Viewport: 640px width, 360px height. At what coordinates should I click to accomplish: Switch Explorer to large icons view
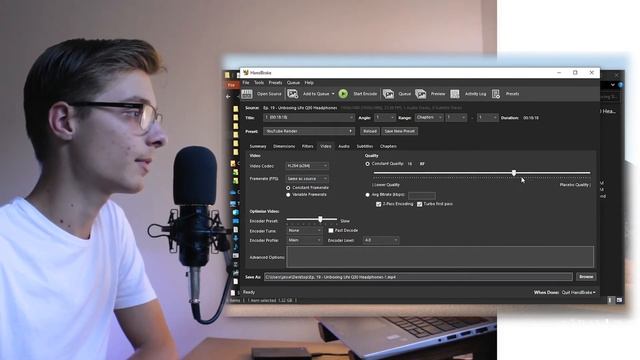(619, 300)
